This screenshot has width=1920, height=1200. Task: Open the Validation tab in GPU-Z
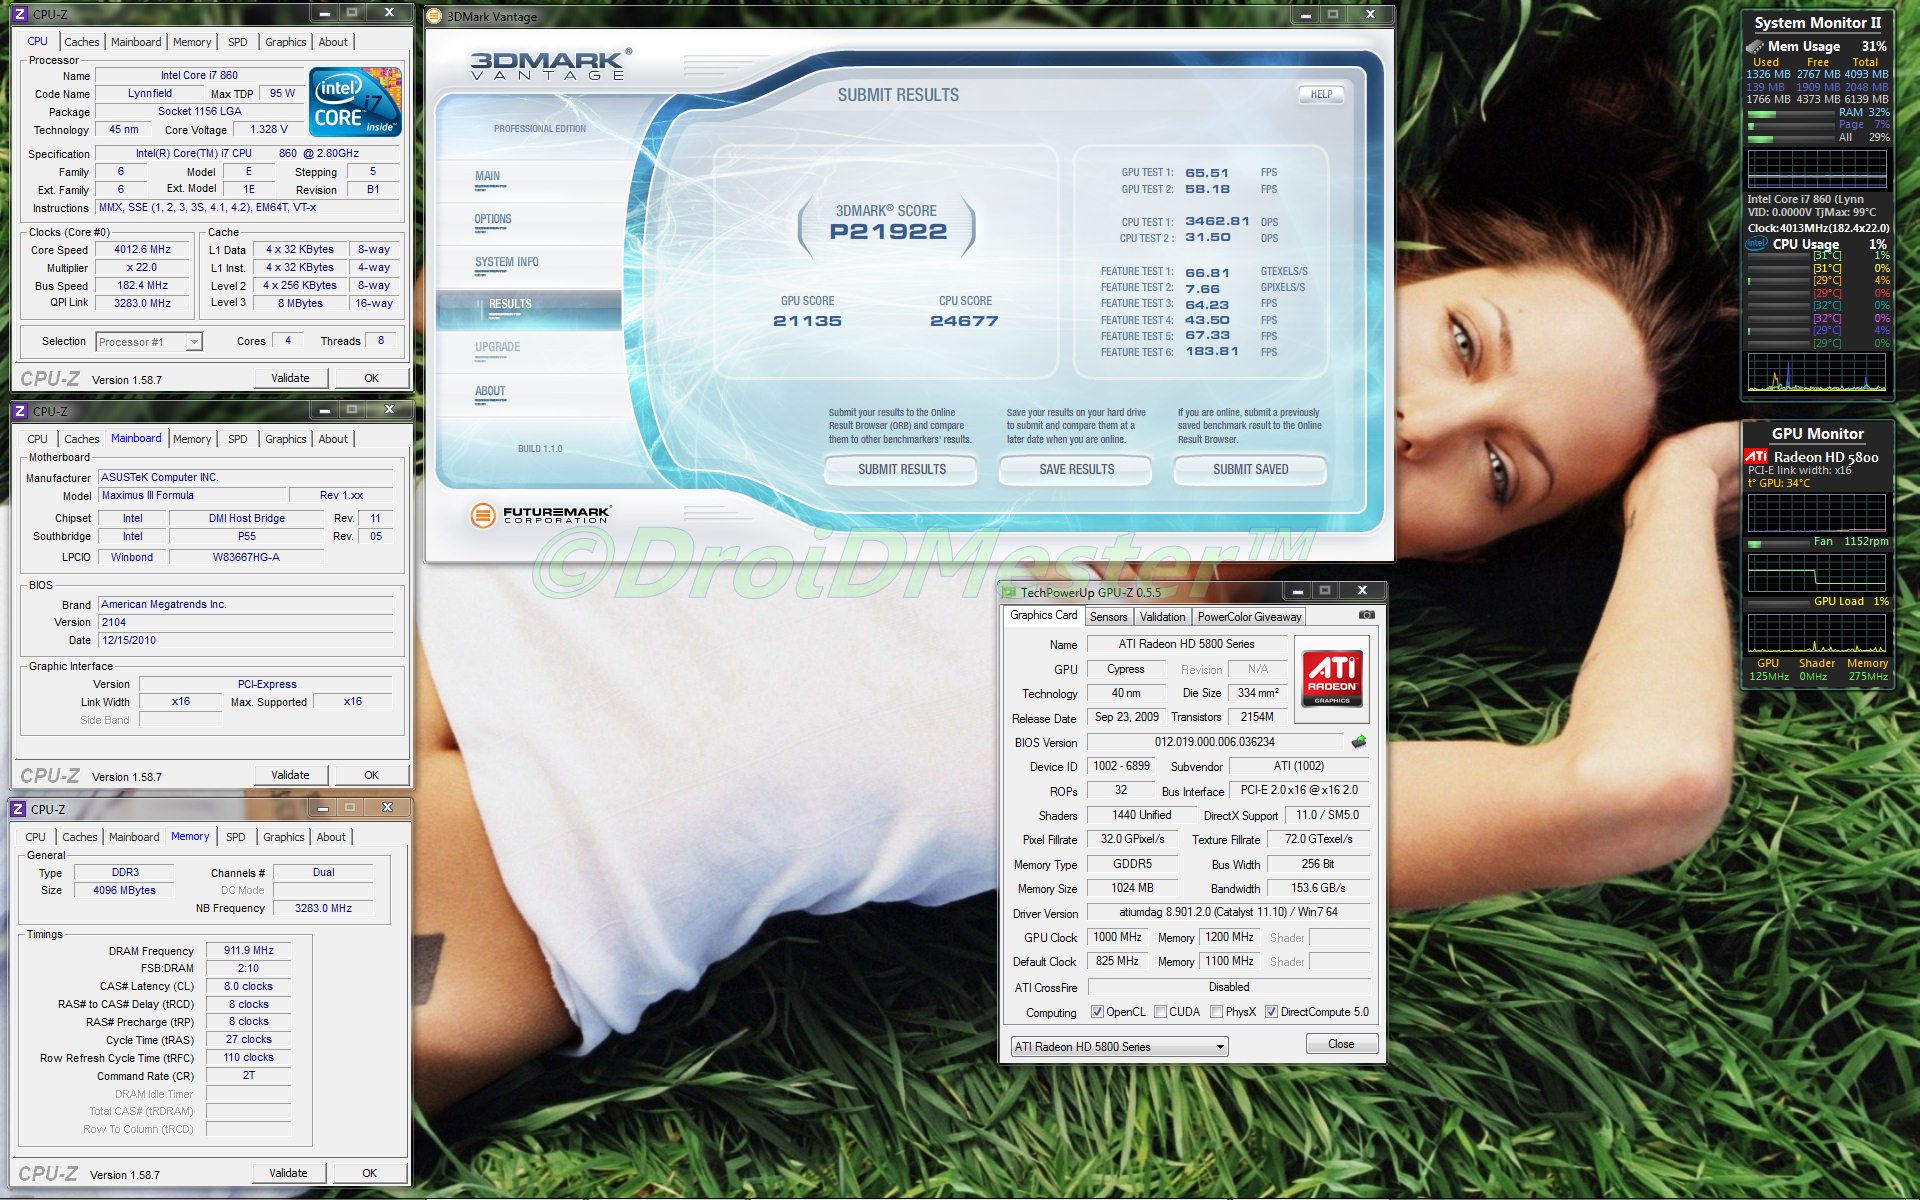tap(1162, 617)
